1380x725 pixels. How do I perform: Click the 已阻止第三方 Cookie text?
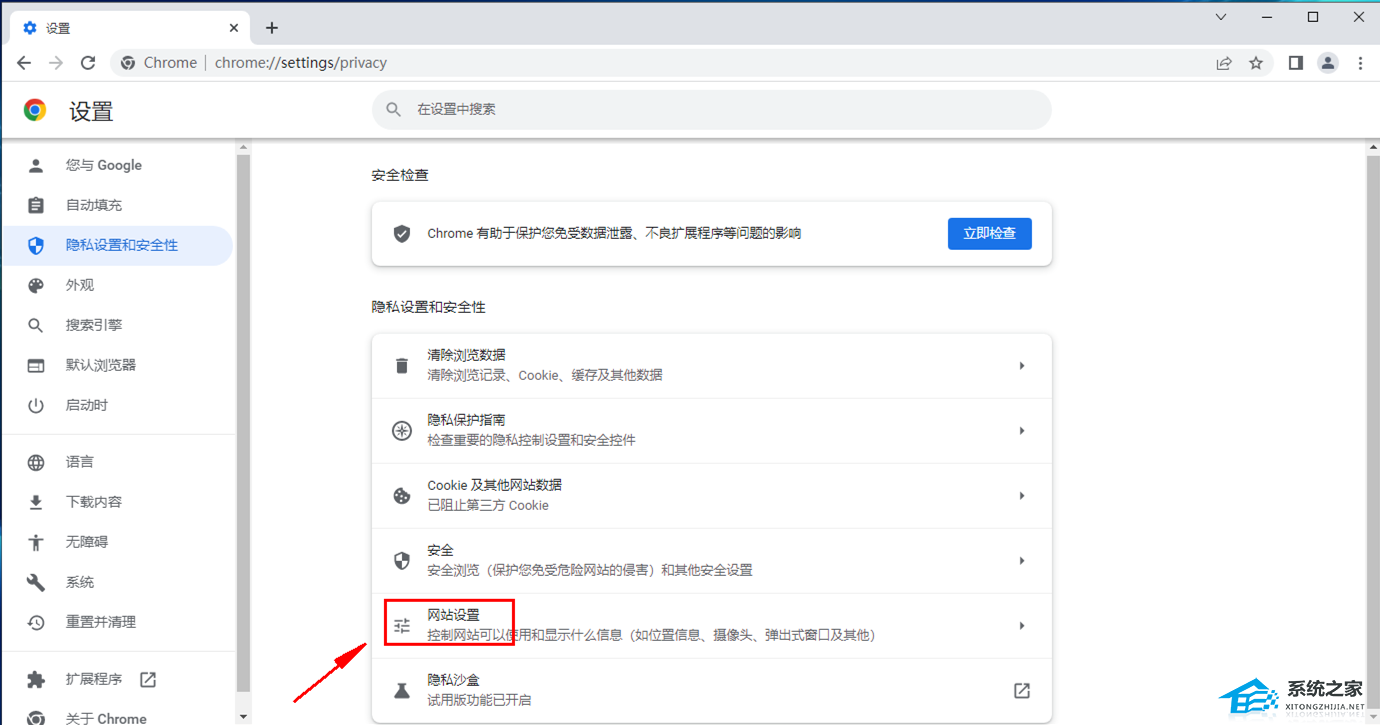tap(488, 505)
